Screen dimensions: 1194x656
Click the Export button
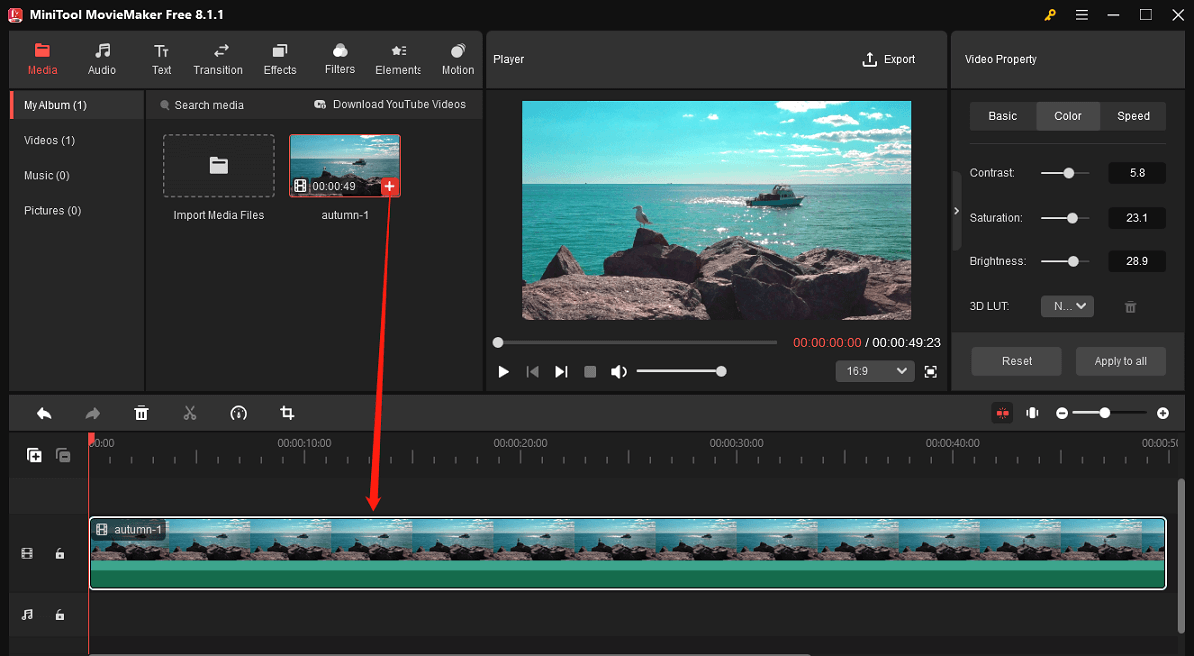pos(889,59)
